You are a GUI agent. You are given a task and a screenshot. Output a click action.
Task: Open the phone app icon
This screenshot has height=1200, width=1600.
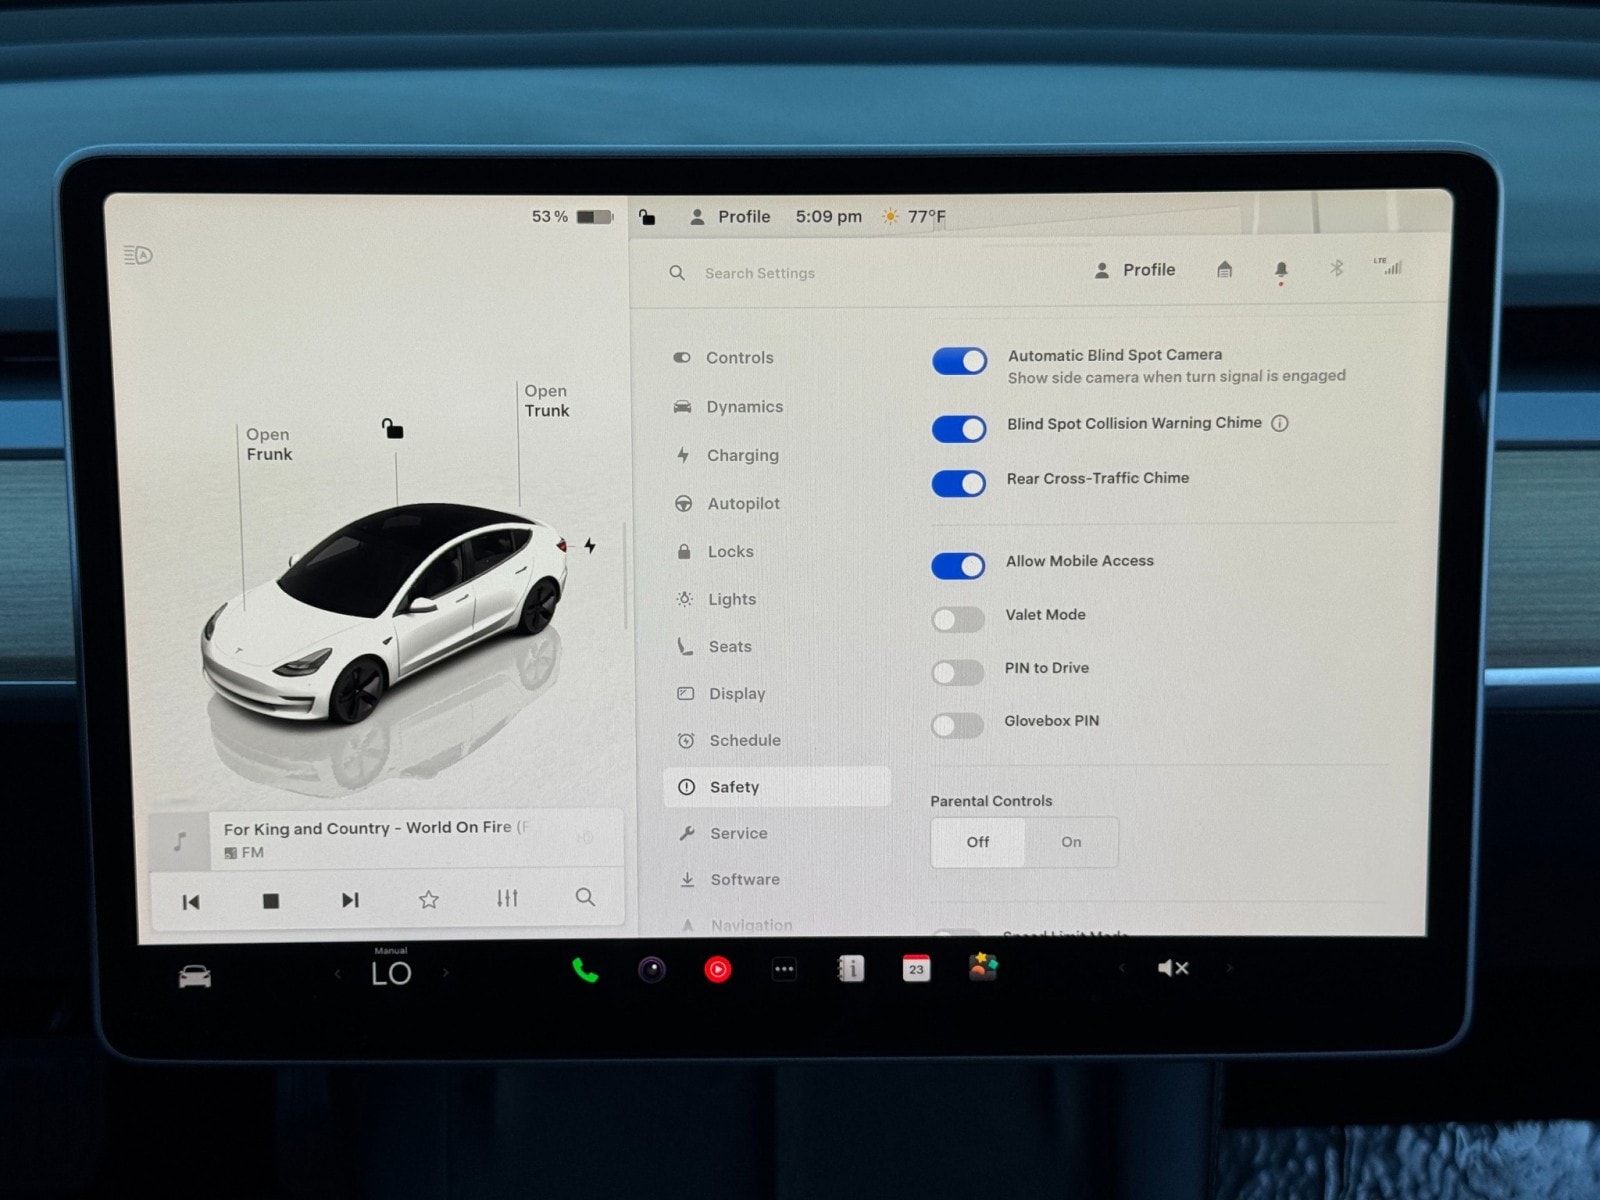point(585,970)
